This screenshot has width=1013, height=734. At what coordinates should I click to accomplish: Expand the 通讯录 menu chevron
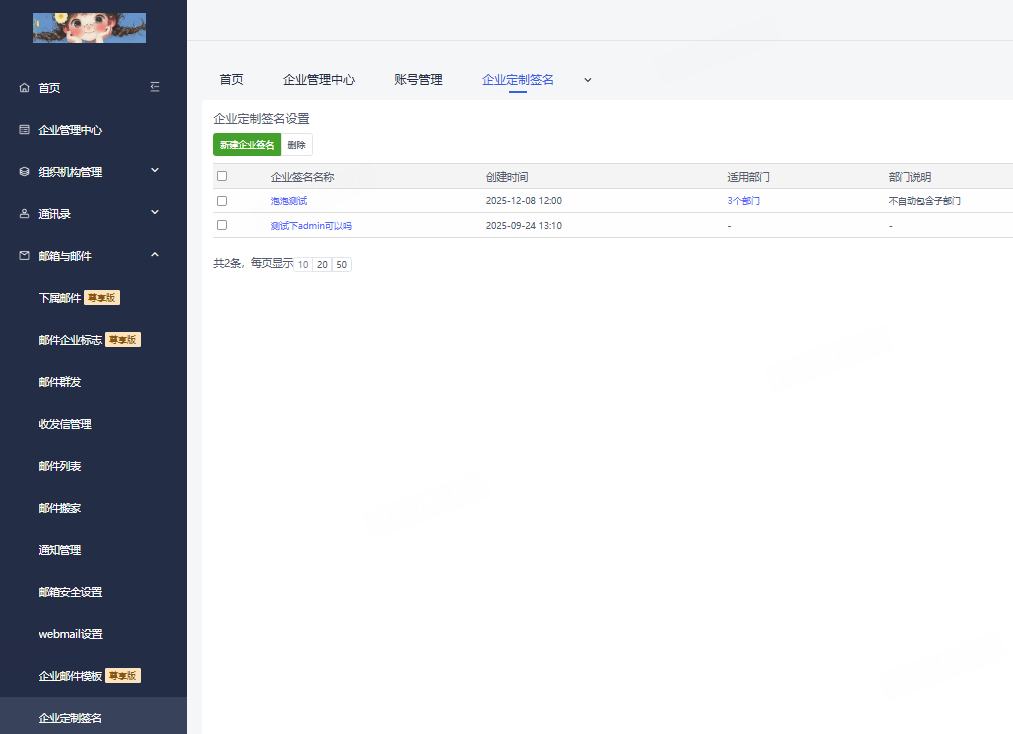[x=155, y=213]
